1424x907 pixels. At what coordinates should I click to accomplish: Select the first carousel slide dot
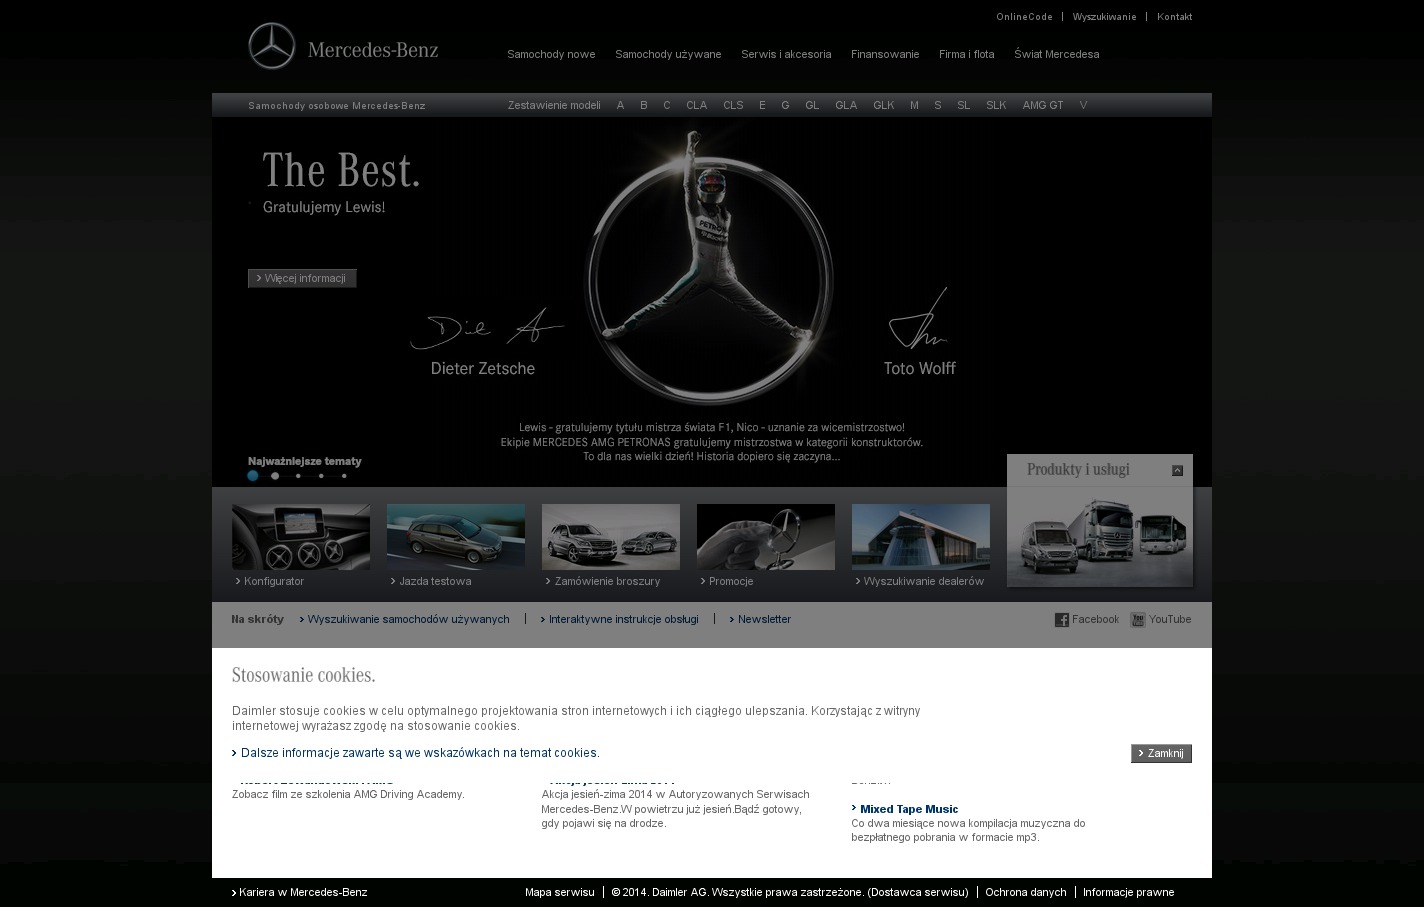tap(253, 476)
